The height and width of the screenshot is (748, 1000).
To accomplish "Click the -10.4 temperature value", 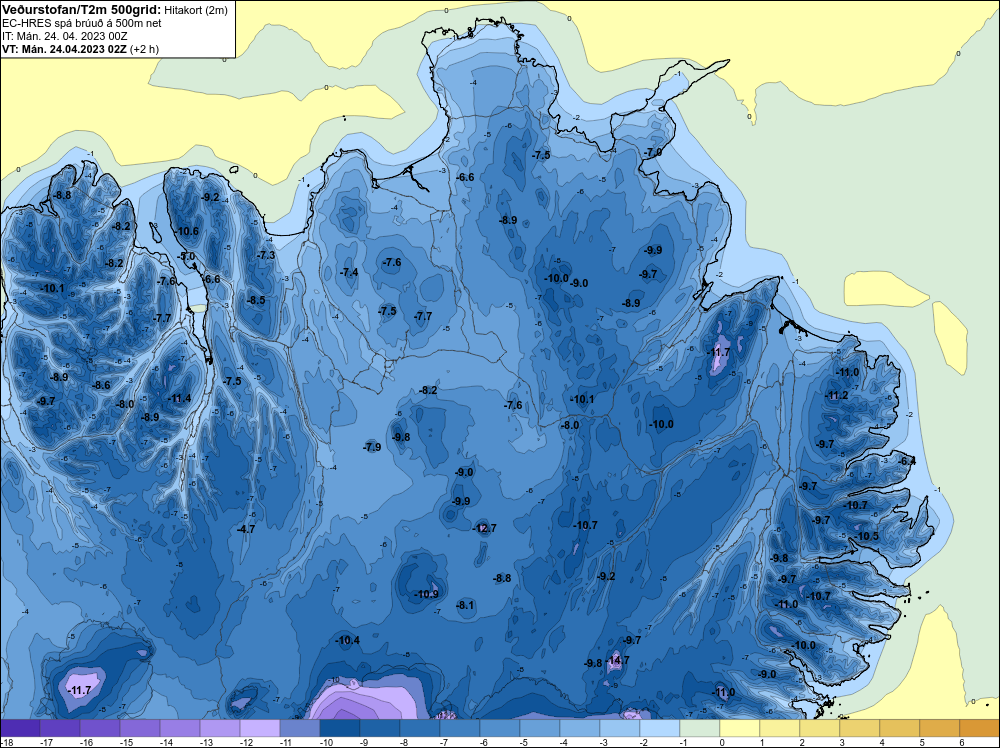I will [347, 640].
